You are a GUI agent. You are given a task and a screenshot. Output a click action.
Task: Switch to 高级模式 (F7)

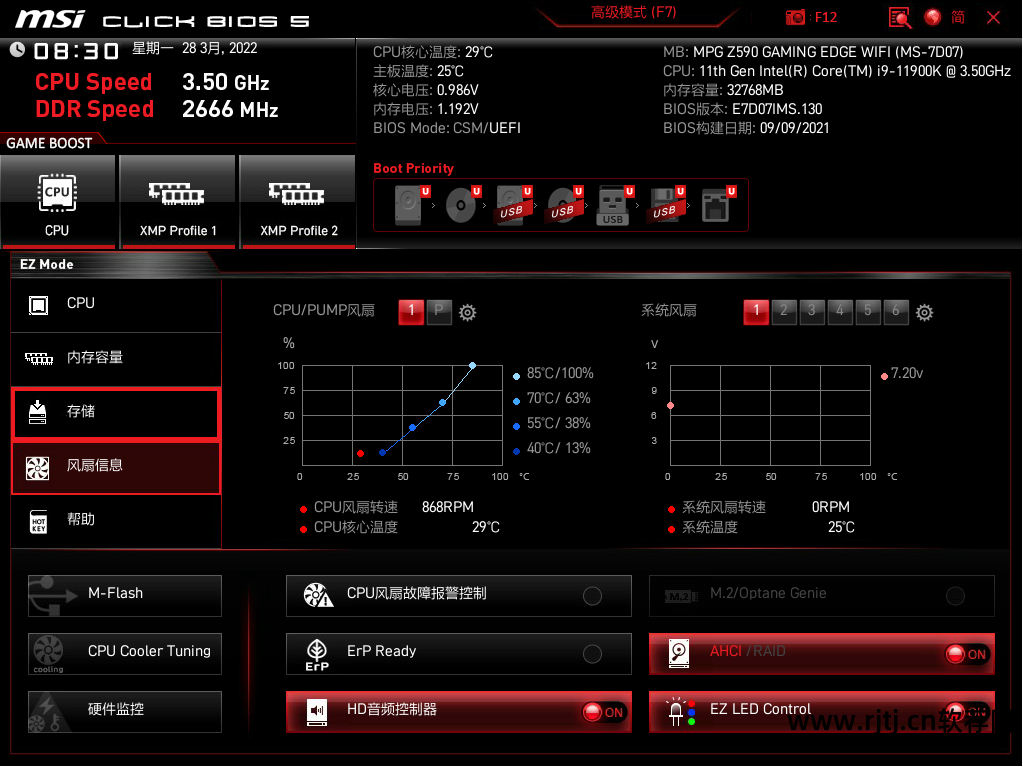click(633, 13)
